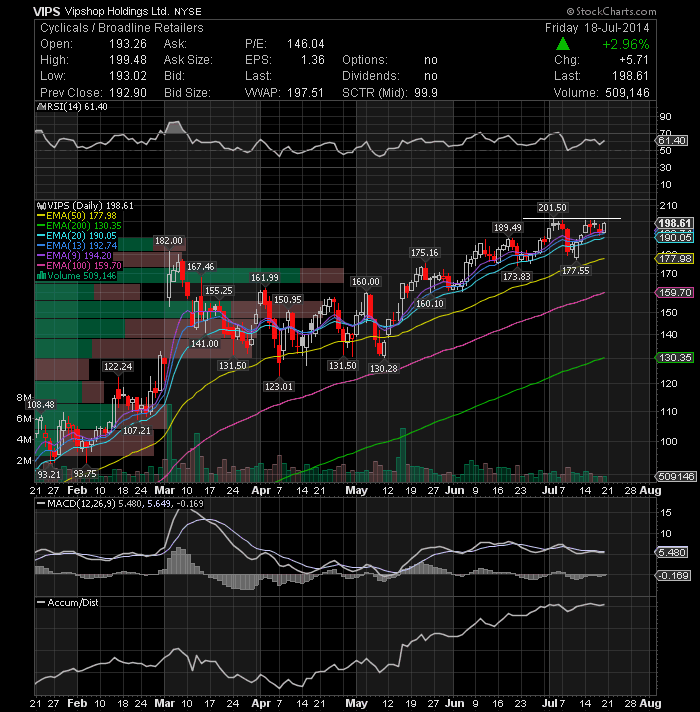Click Cyclicals / Broadline Retailers sector text
The image size is (700, 712).
tap(122, 28)
